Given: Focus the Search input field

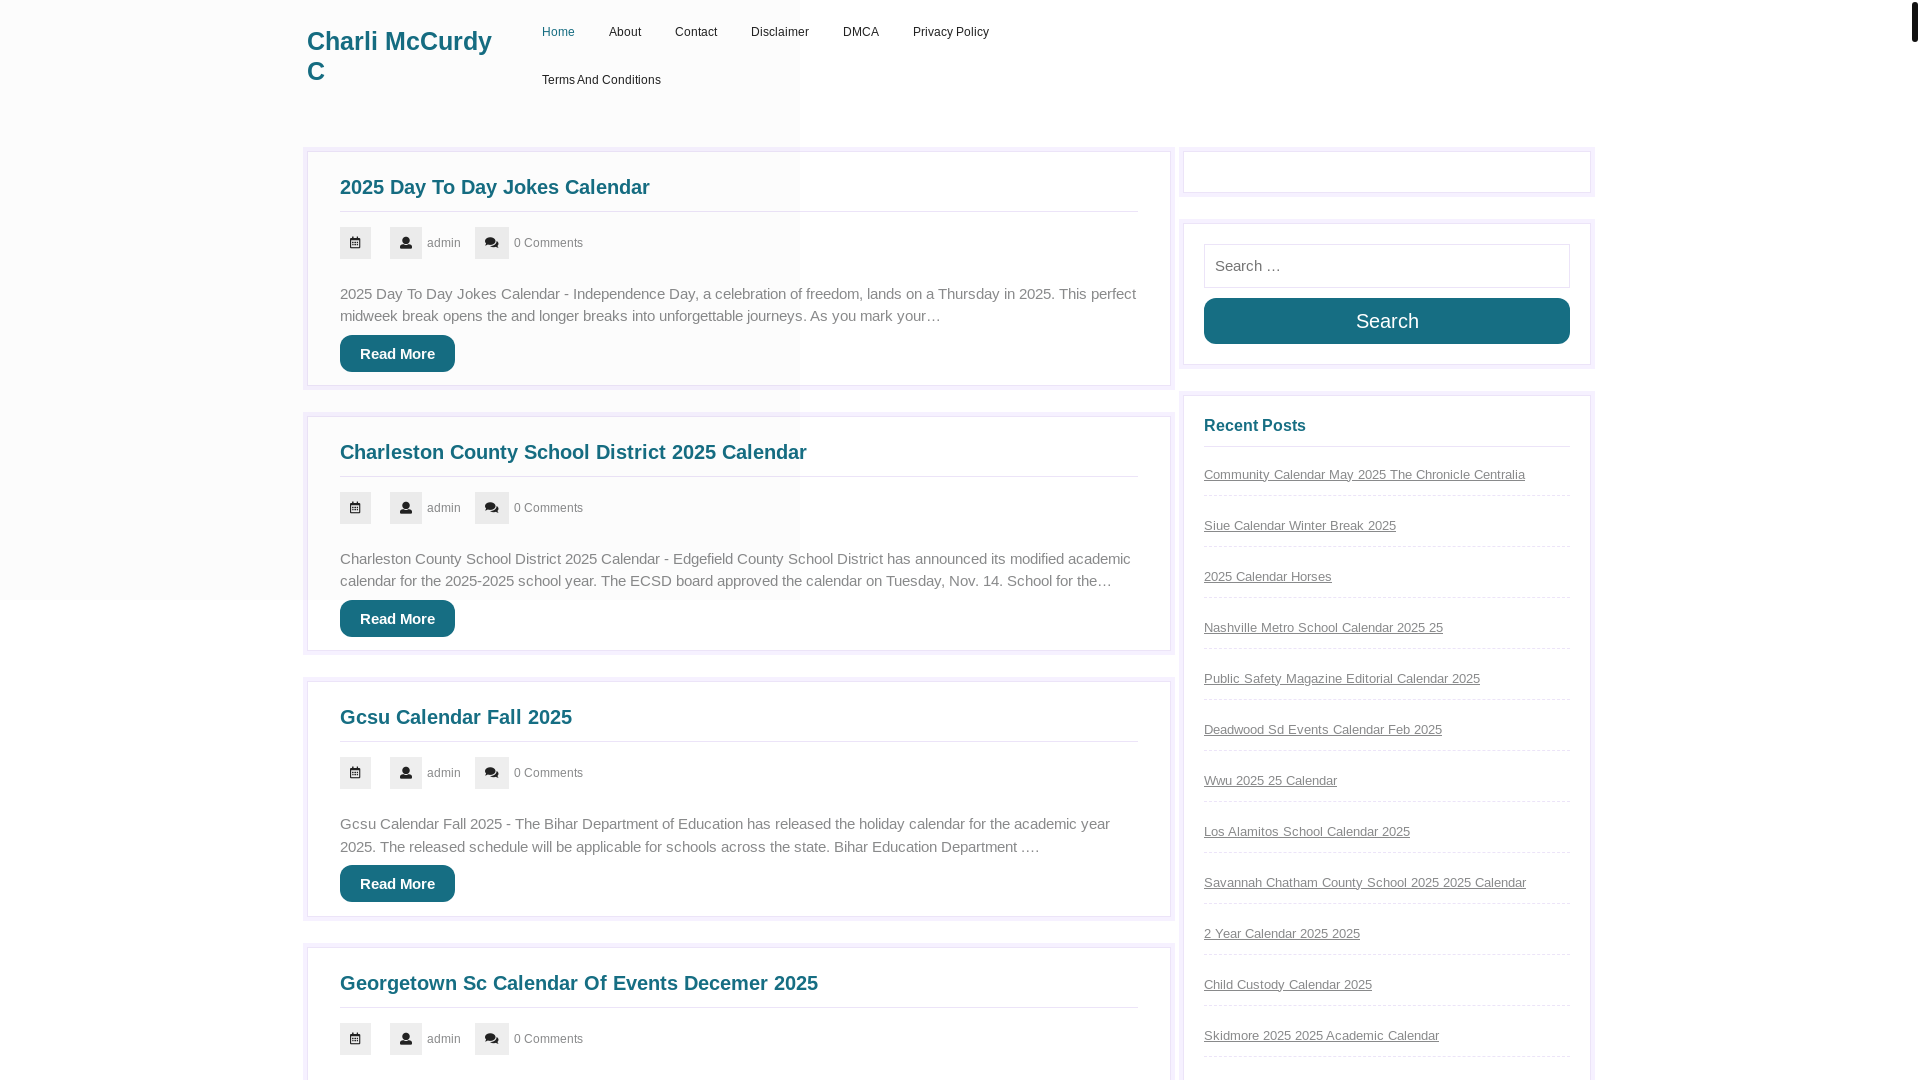Looking at the screenshot, I should coord(1387,266).
